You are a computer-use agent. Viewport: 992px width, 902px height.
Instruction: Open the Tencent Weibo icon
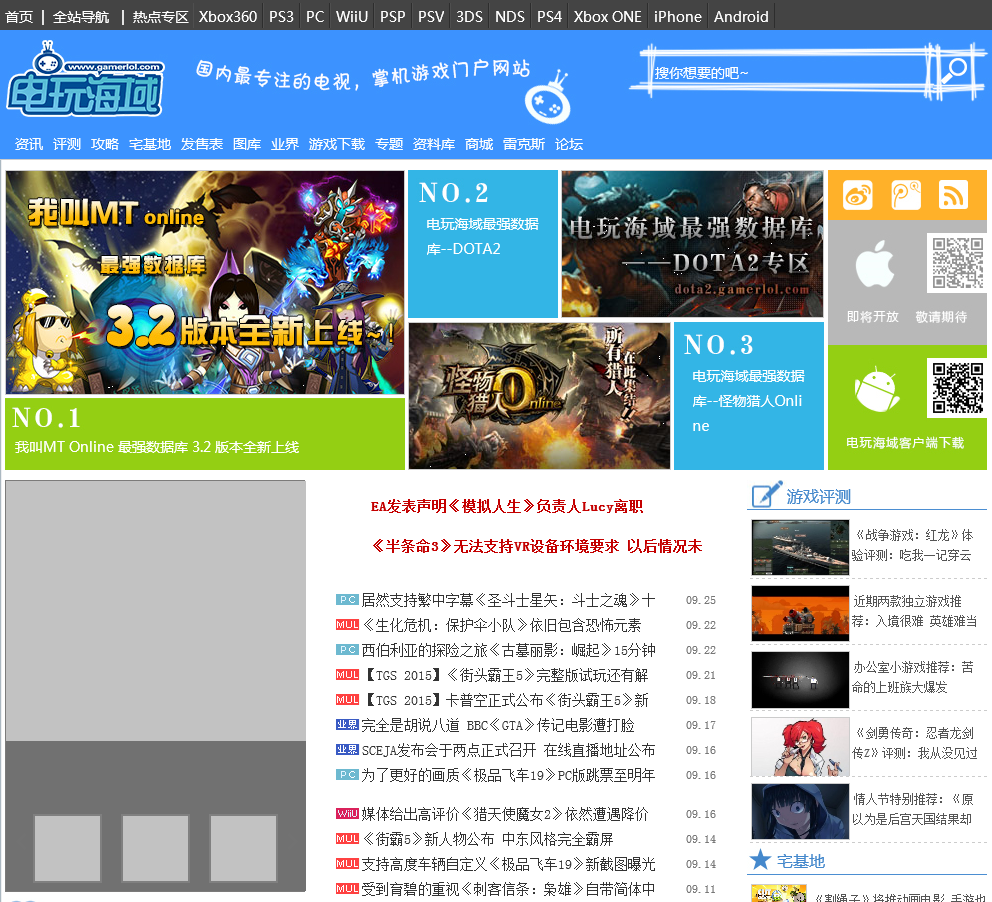906,195
